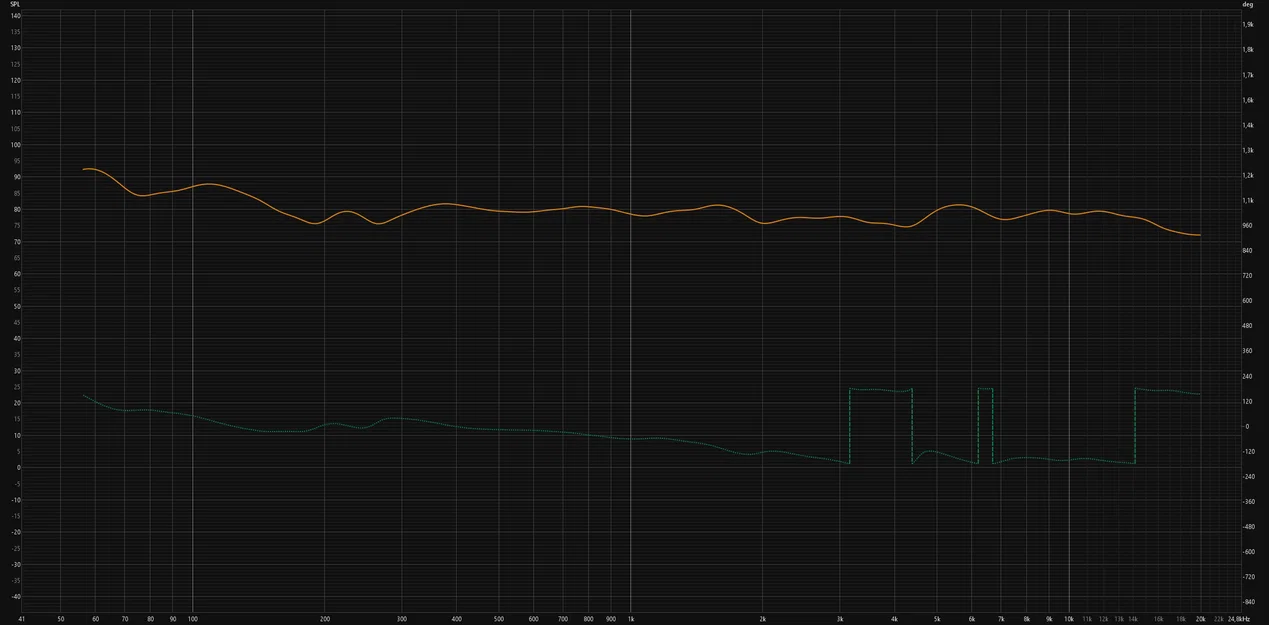The image size is (1269, 625).
Task: Click the 125 label on SPL axis
Action: coord(15,63)
